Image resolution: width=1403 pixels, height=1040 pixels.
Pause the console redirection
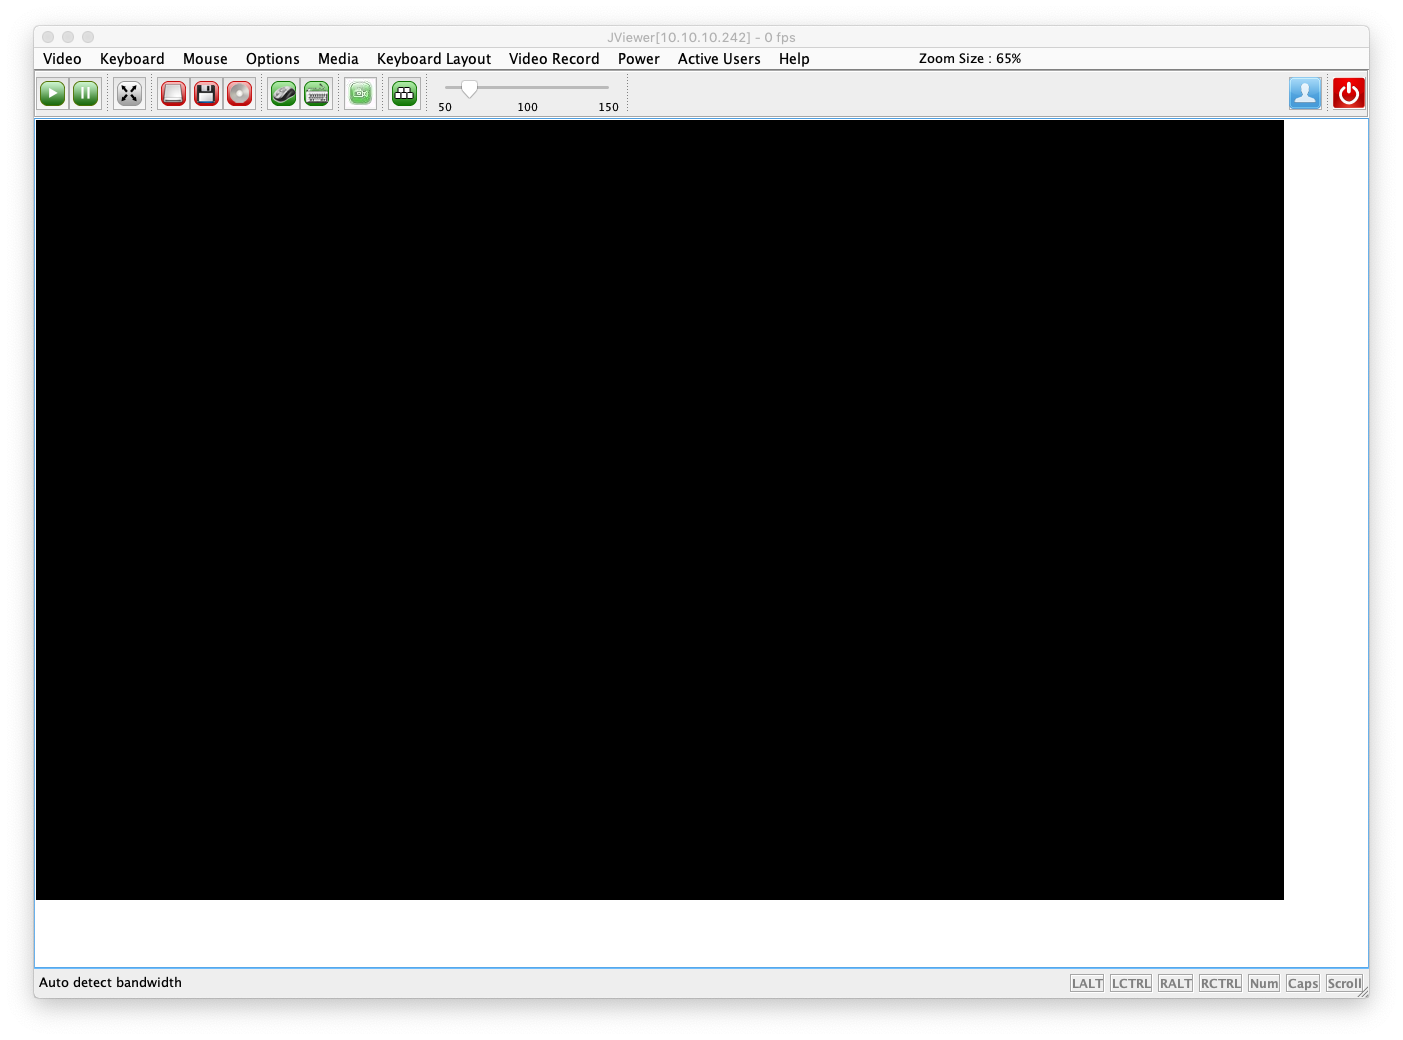86,93
